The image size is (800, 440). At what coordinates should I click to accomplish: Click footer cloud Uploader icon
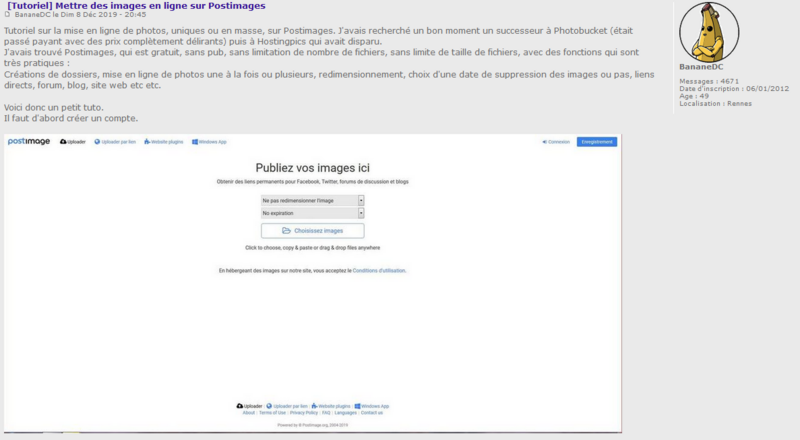239,406
